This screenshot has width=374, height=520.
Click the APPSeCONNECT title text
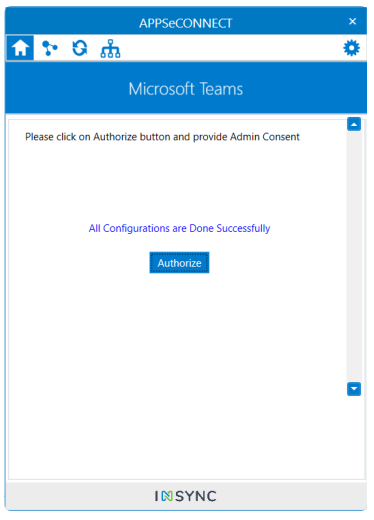[x=186, y=23]
